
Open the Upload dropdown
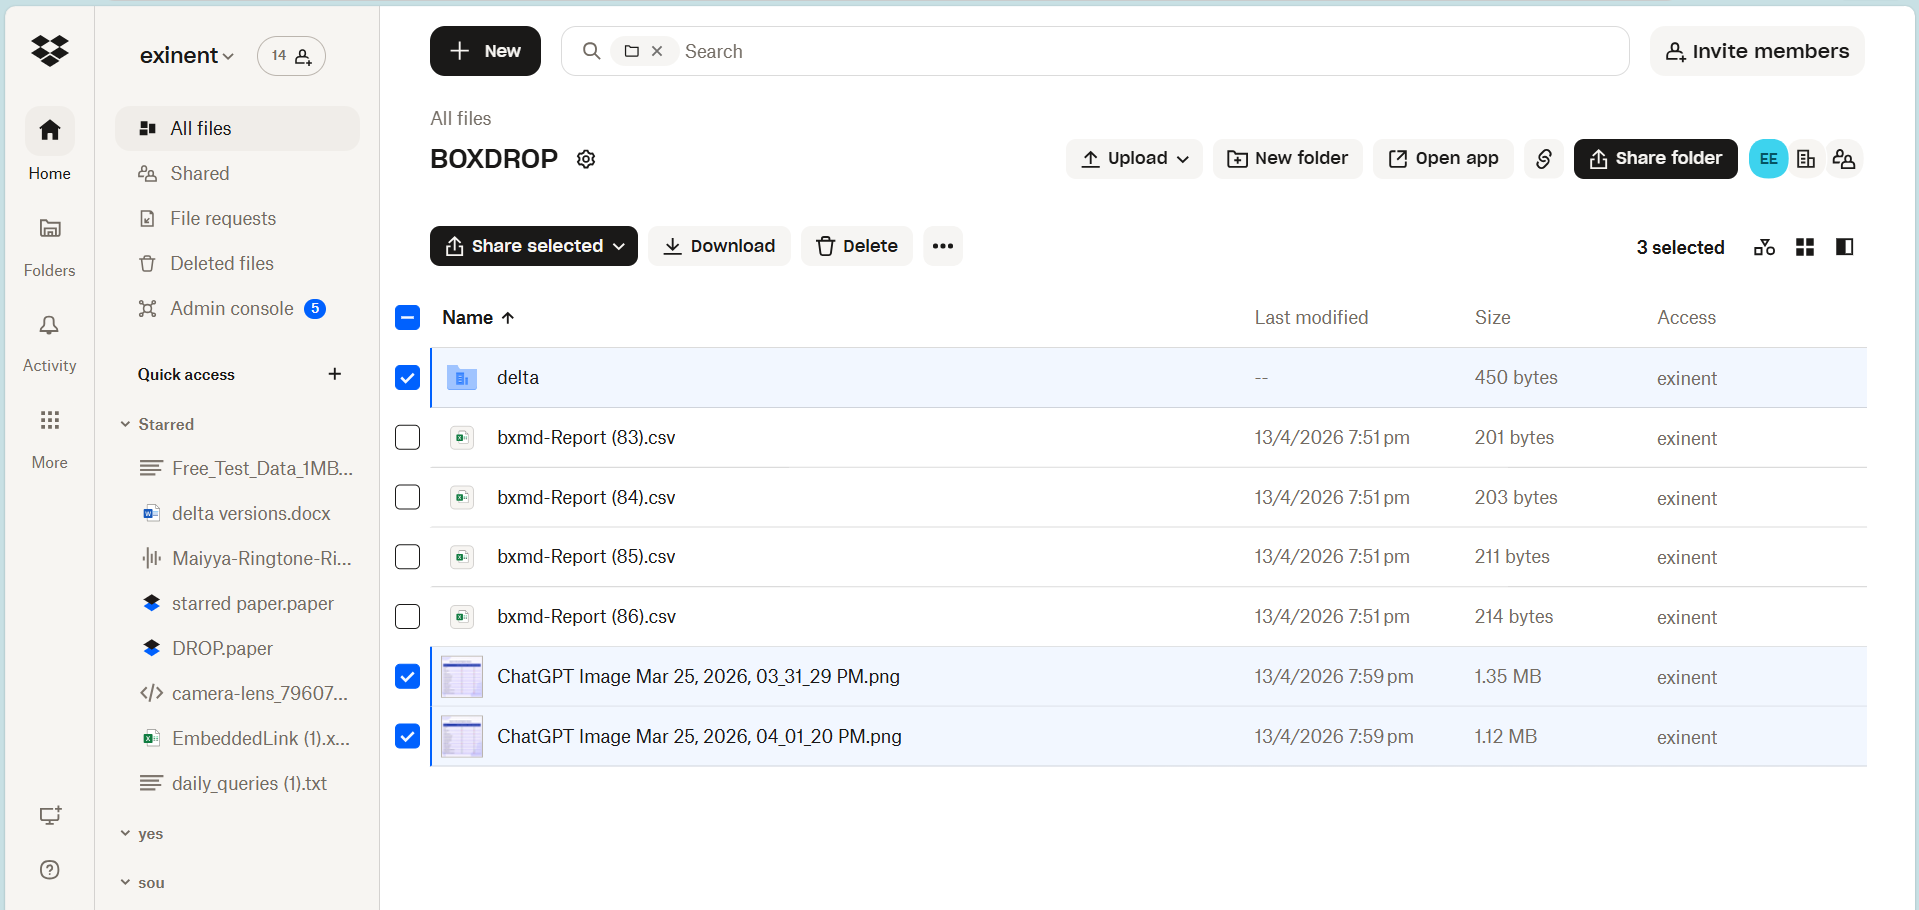(1133, 158)
